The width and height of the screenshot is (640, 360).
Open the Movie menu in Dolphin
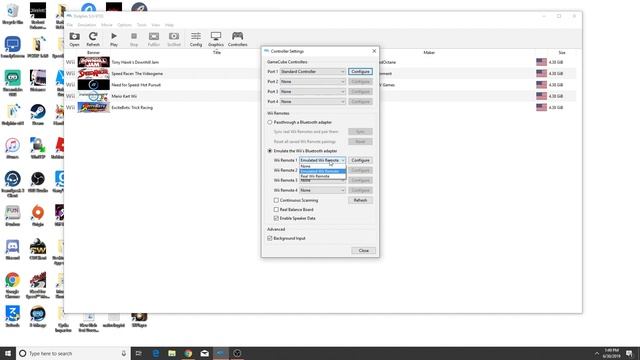click(x=107, y=25)
